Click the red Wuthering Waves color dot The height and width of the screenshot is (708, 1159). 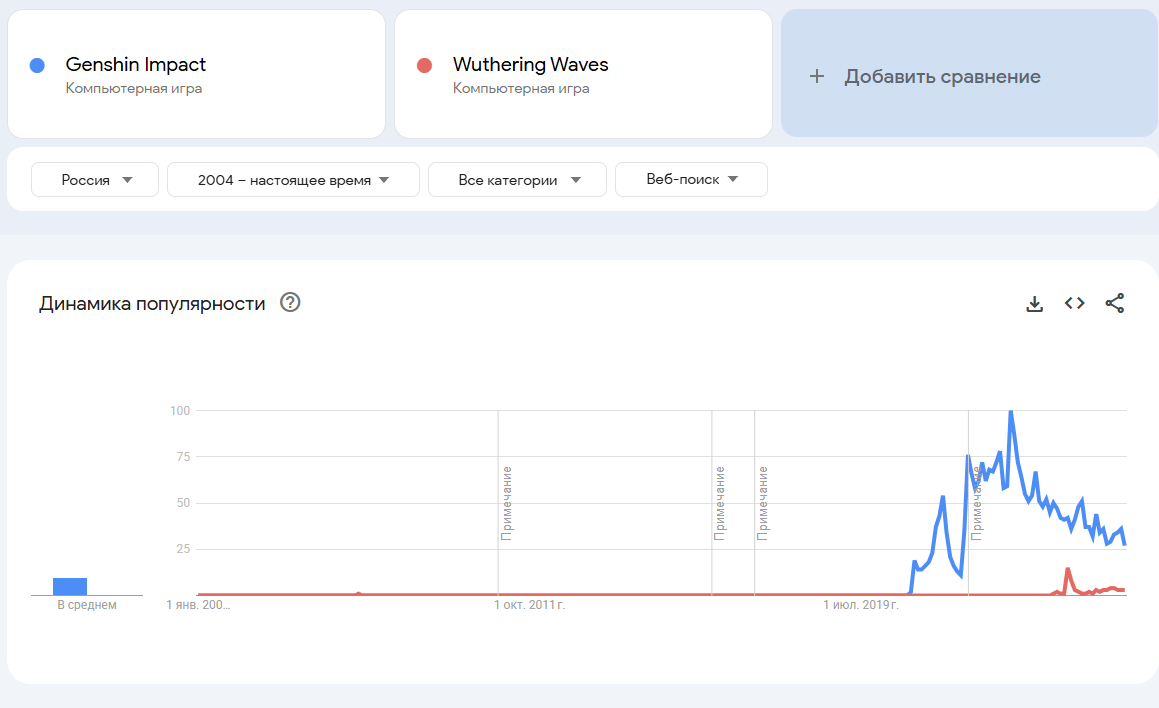click(x=424, y=65)
